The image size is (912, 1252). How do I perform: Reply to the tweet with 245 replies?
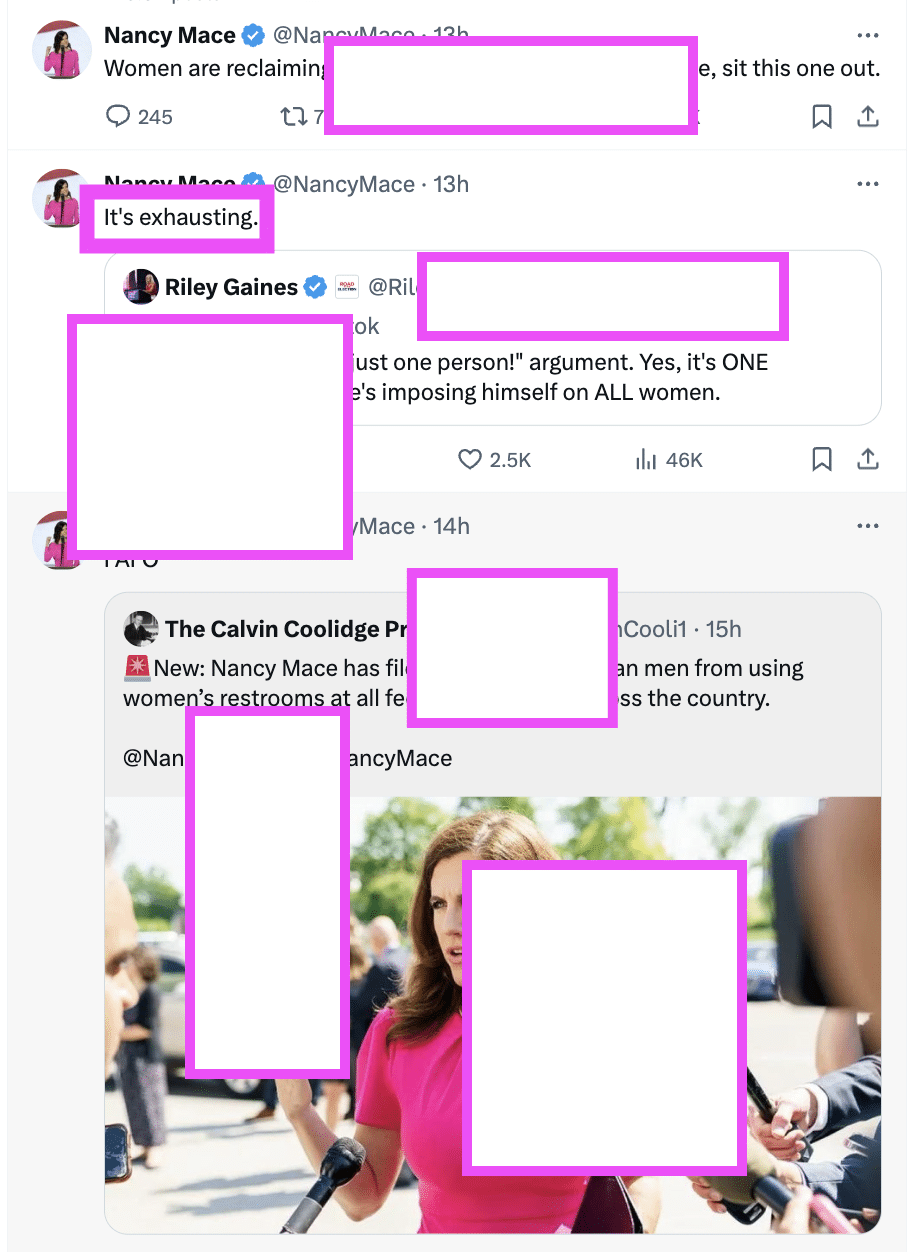click(x=119, y=117)
